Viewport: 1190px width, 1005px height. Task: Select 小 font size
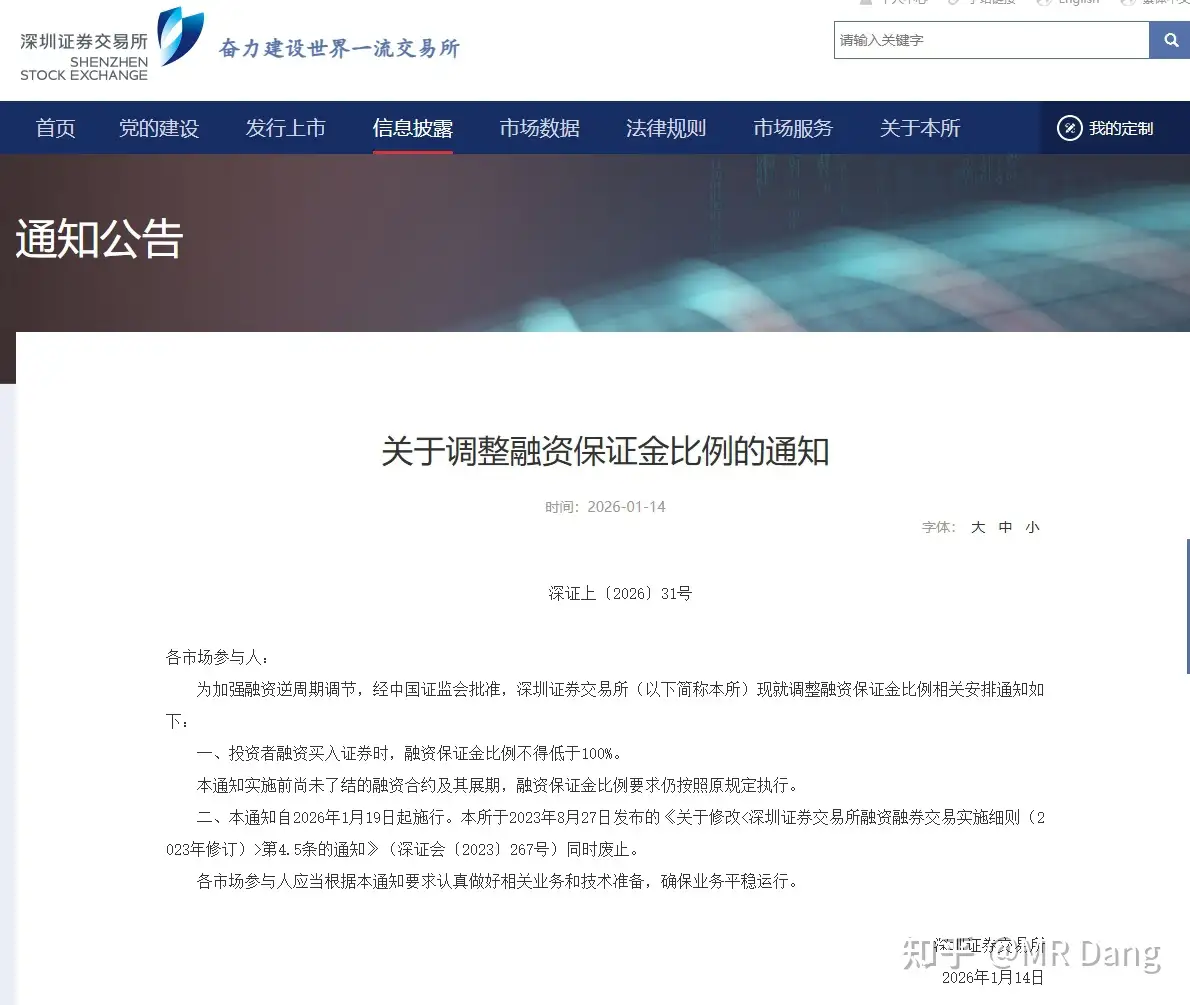[1032, 527]
